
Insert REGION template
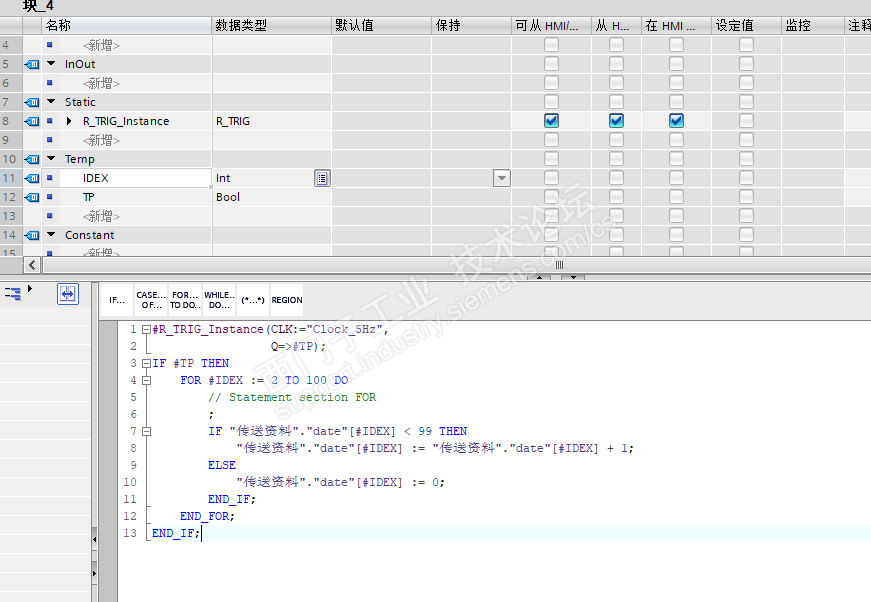[287, 300]
